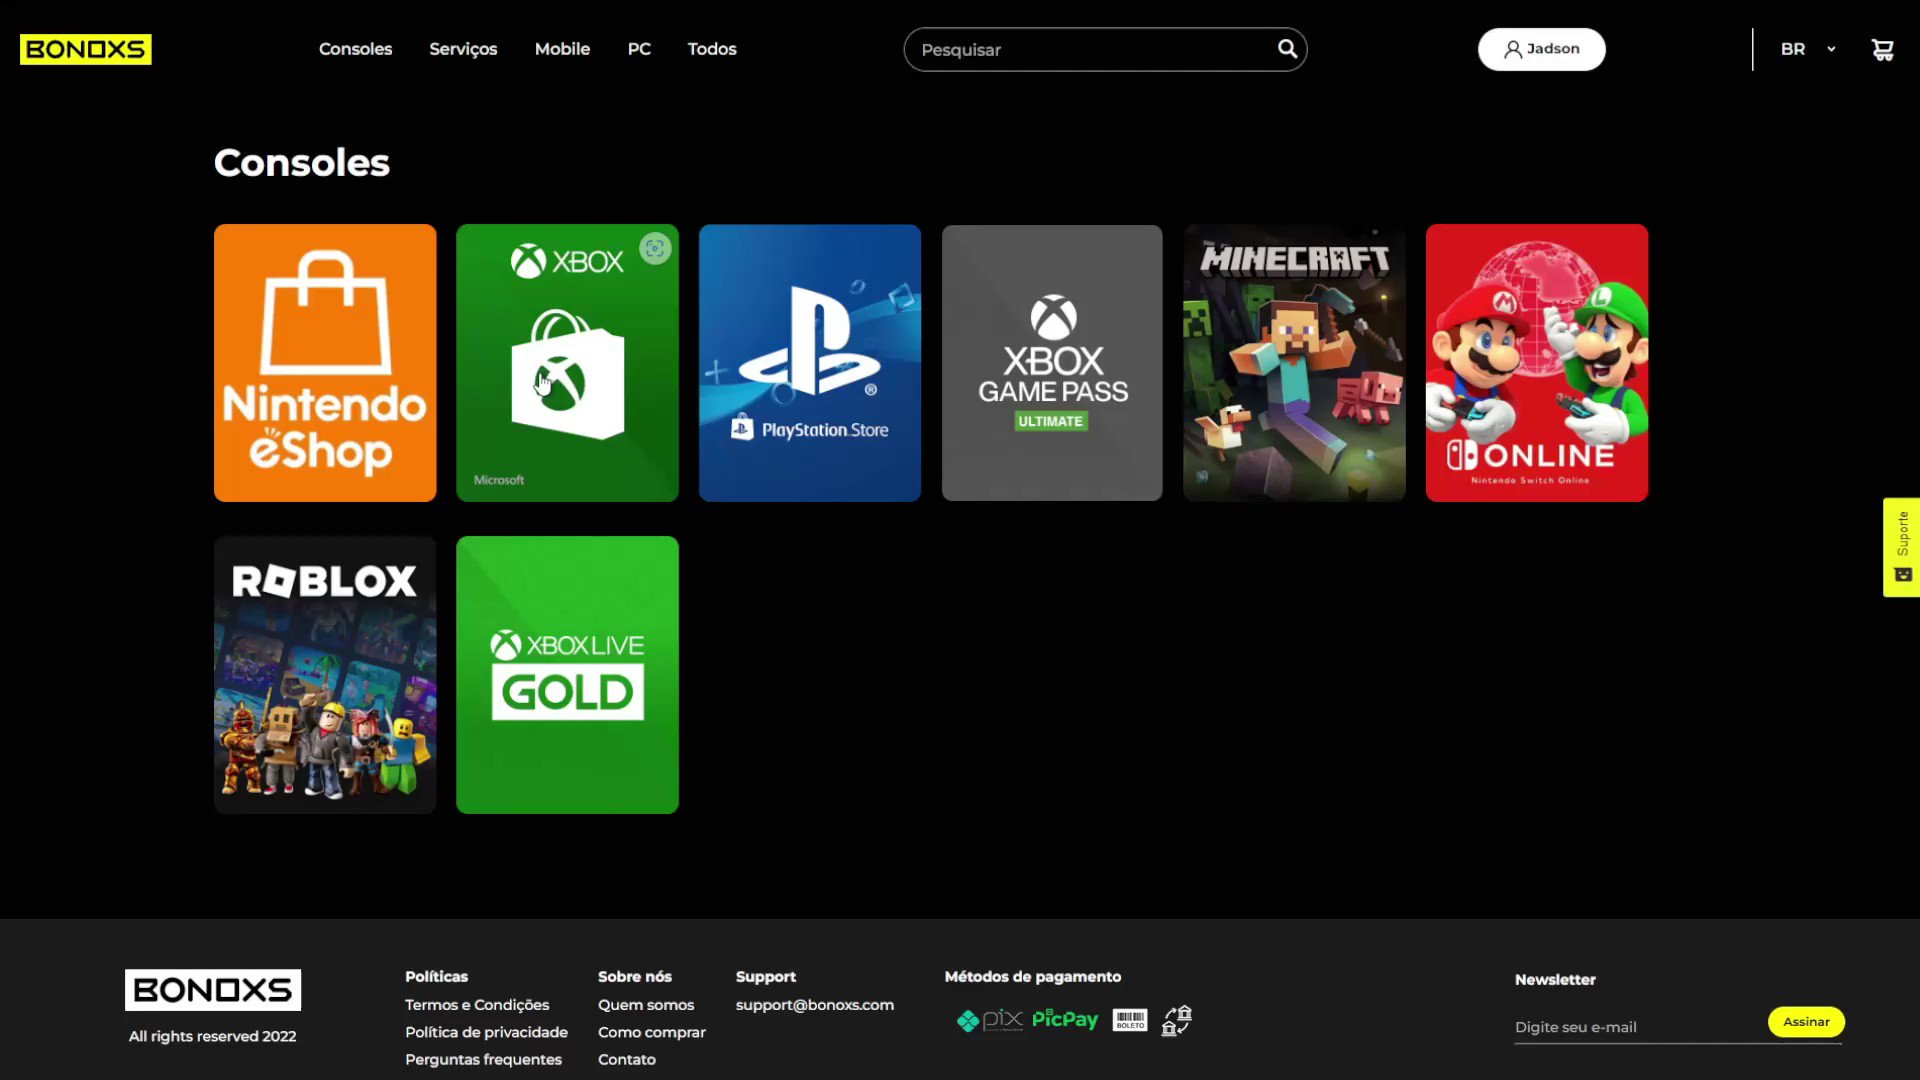
Task: Open Perguntas frequentes link
Action: coord(483,1060)
